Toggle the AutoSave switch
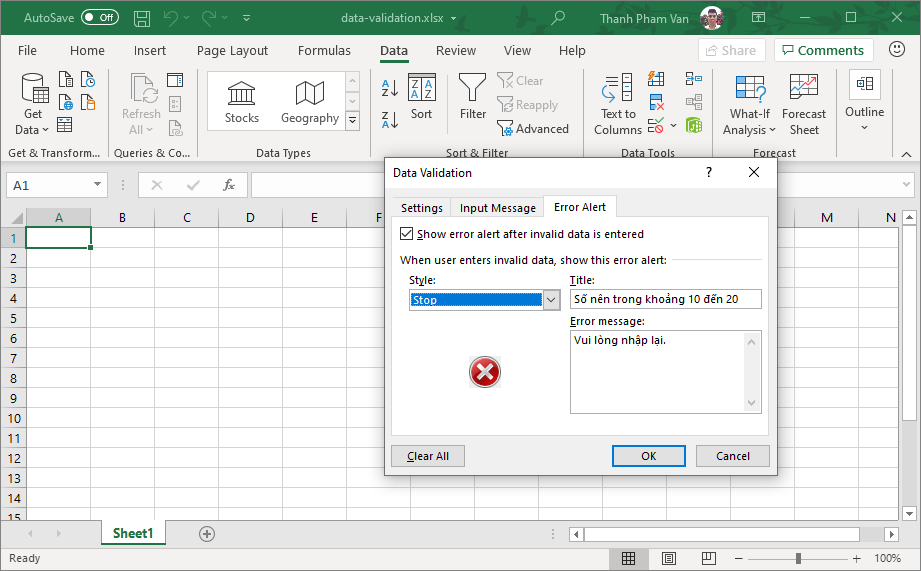 pyautogui.click(x=100, y=18)
